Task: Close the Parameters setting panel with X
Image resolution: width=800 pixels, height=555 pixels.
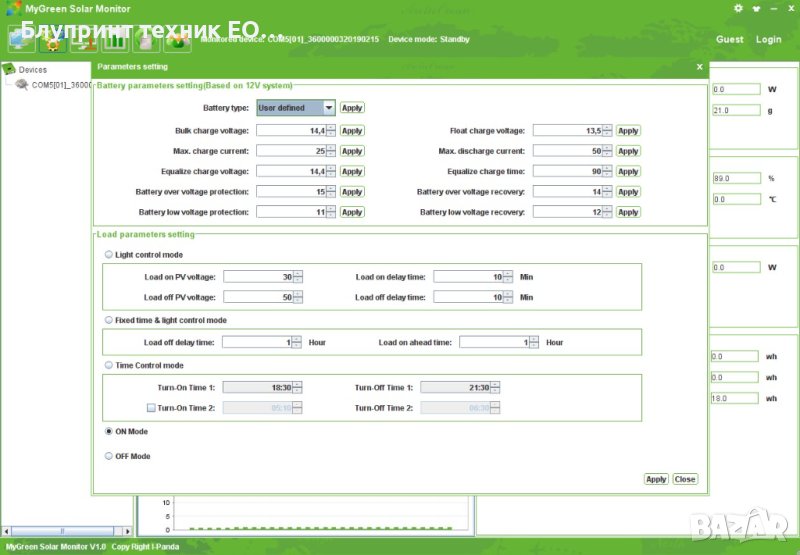Action: click(699, 66)
